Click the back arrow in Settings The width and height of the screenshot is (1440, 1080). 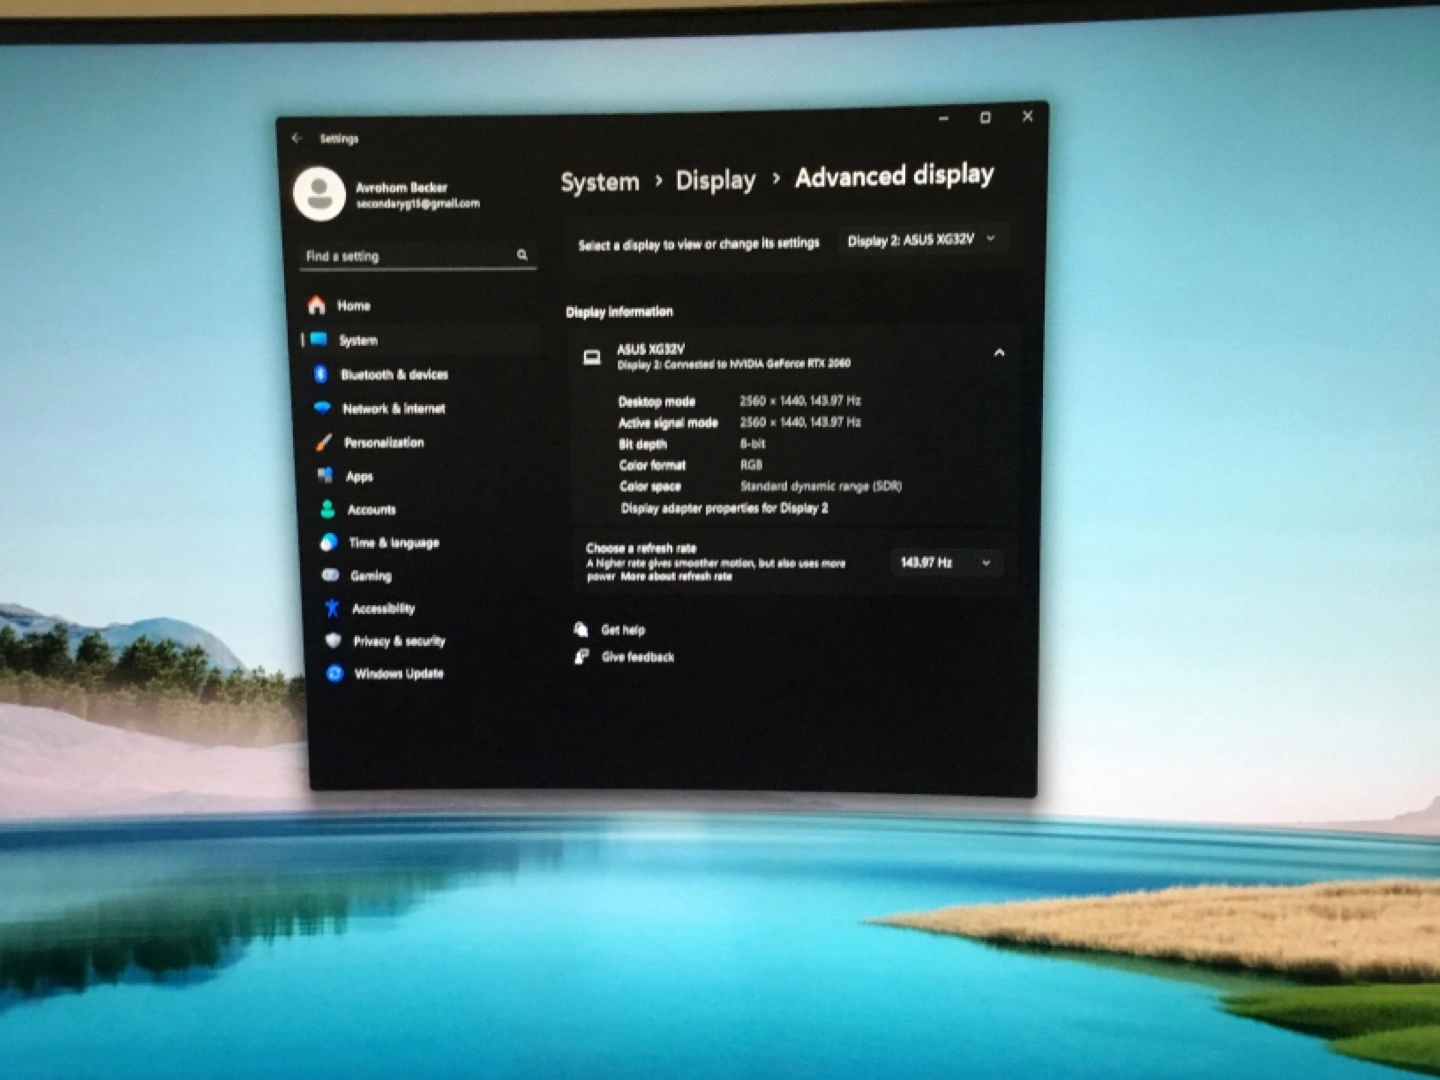click(296, 138)
